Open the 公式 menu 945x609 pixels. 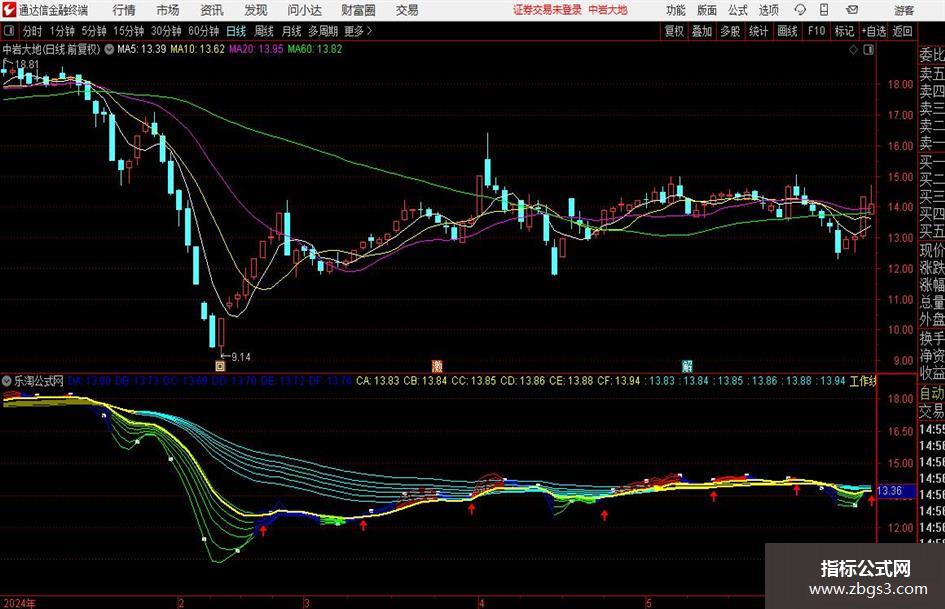738,10
